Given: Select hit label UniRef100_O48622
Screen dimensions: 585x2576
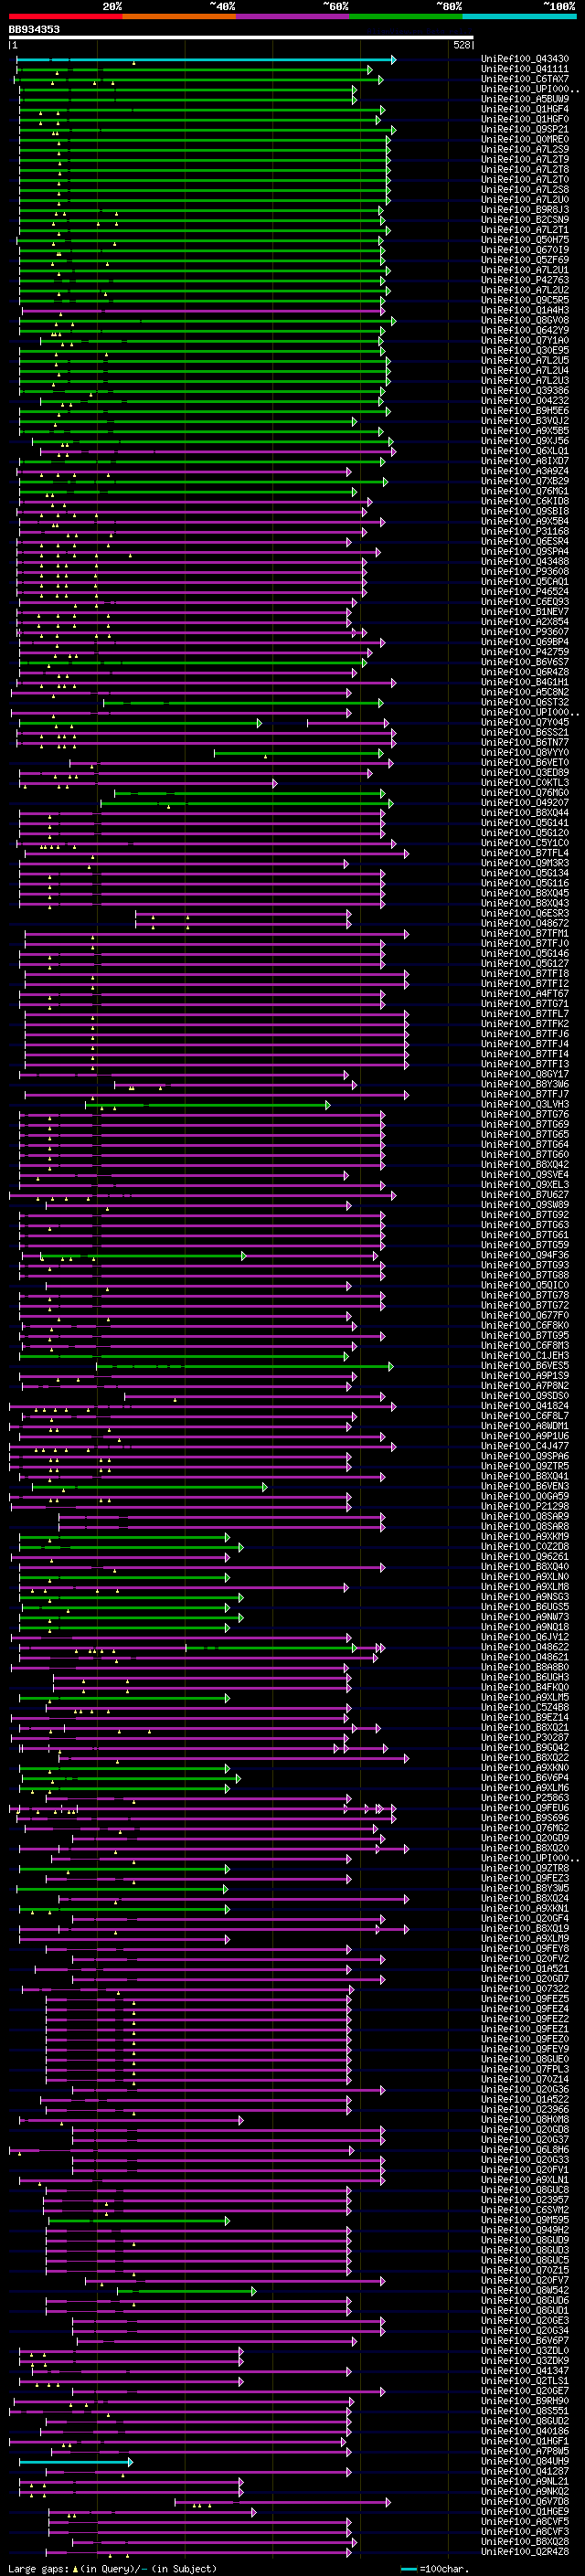Looking at the screenshot, I should (525, 1648).
